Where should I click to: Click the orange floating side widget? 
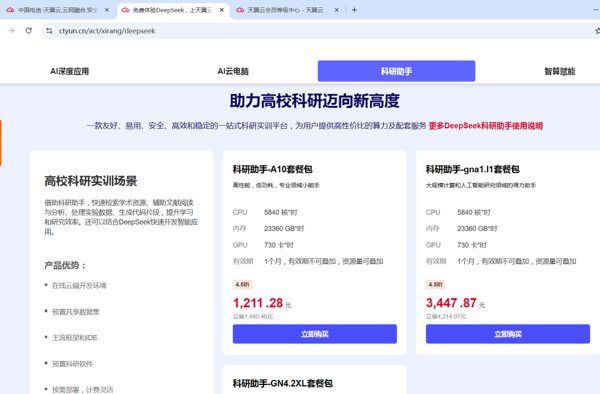[x=1, y=143]
